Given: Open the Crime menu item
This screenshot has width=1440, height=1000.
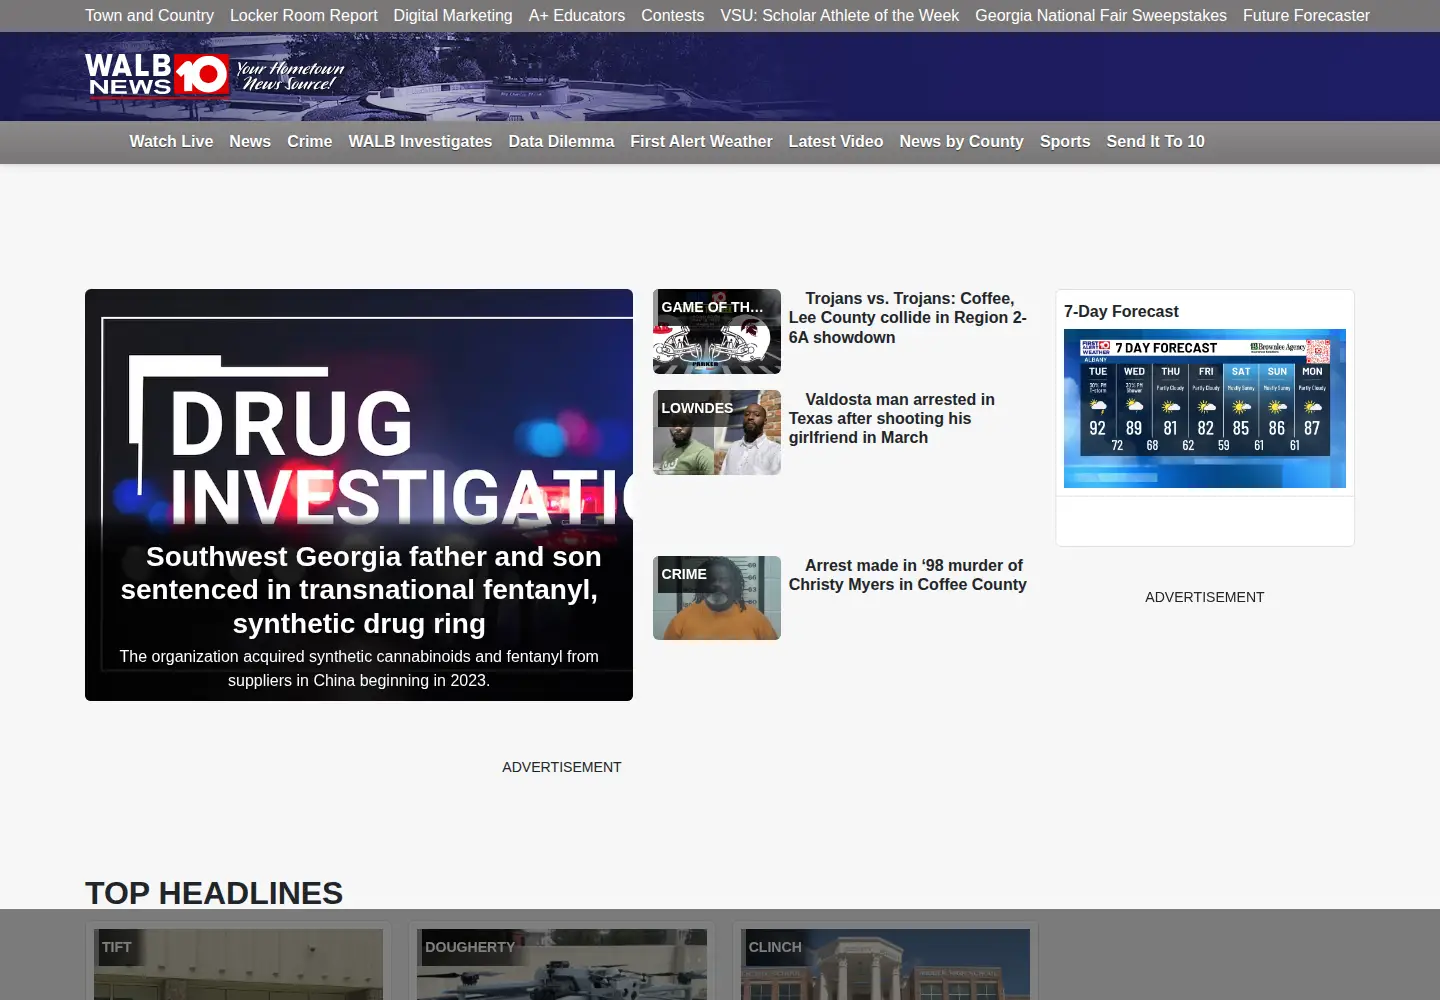Looking at the screenshot, I should pyautogui.click(x=309, y=142).
